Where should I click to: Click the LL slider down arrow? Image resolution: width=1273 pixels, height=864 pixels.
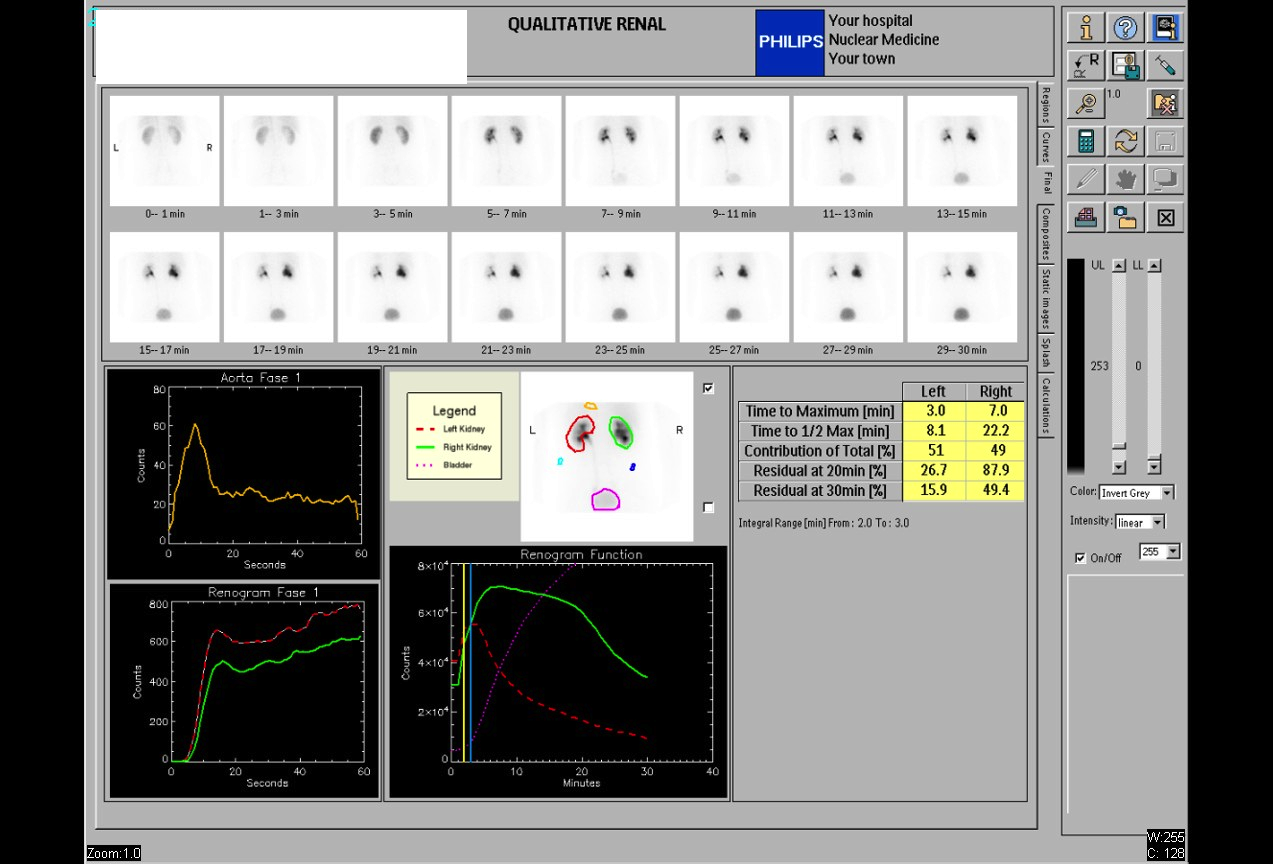(1154, 467)
